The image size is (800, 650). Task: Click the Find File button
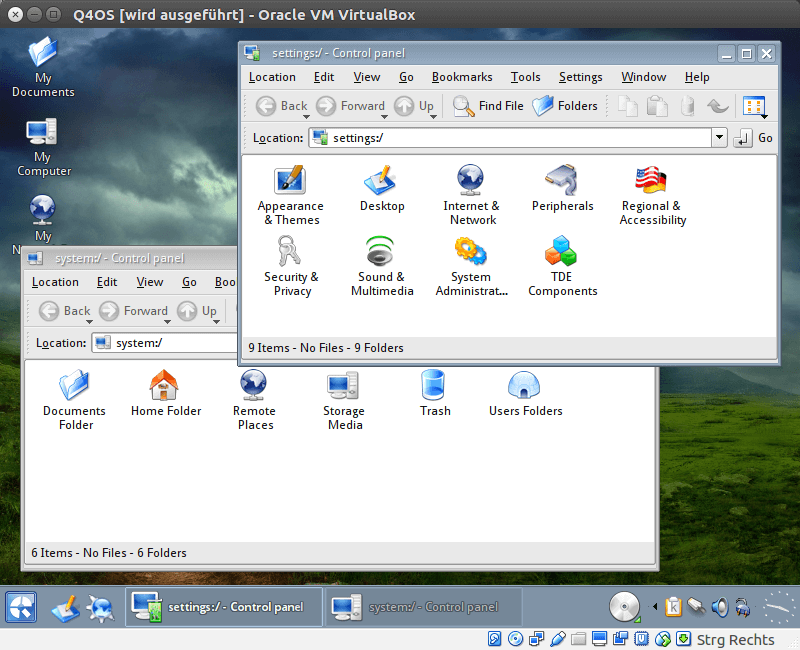[x=488, y=106]
